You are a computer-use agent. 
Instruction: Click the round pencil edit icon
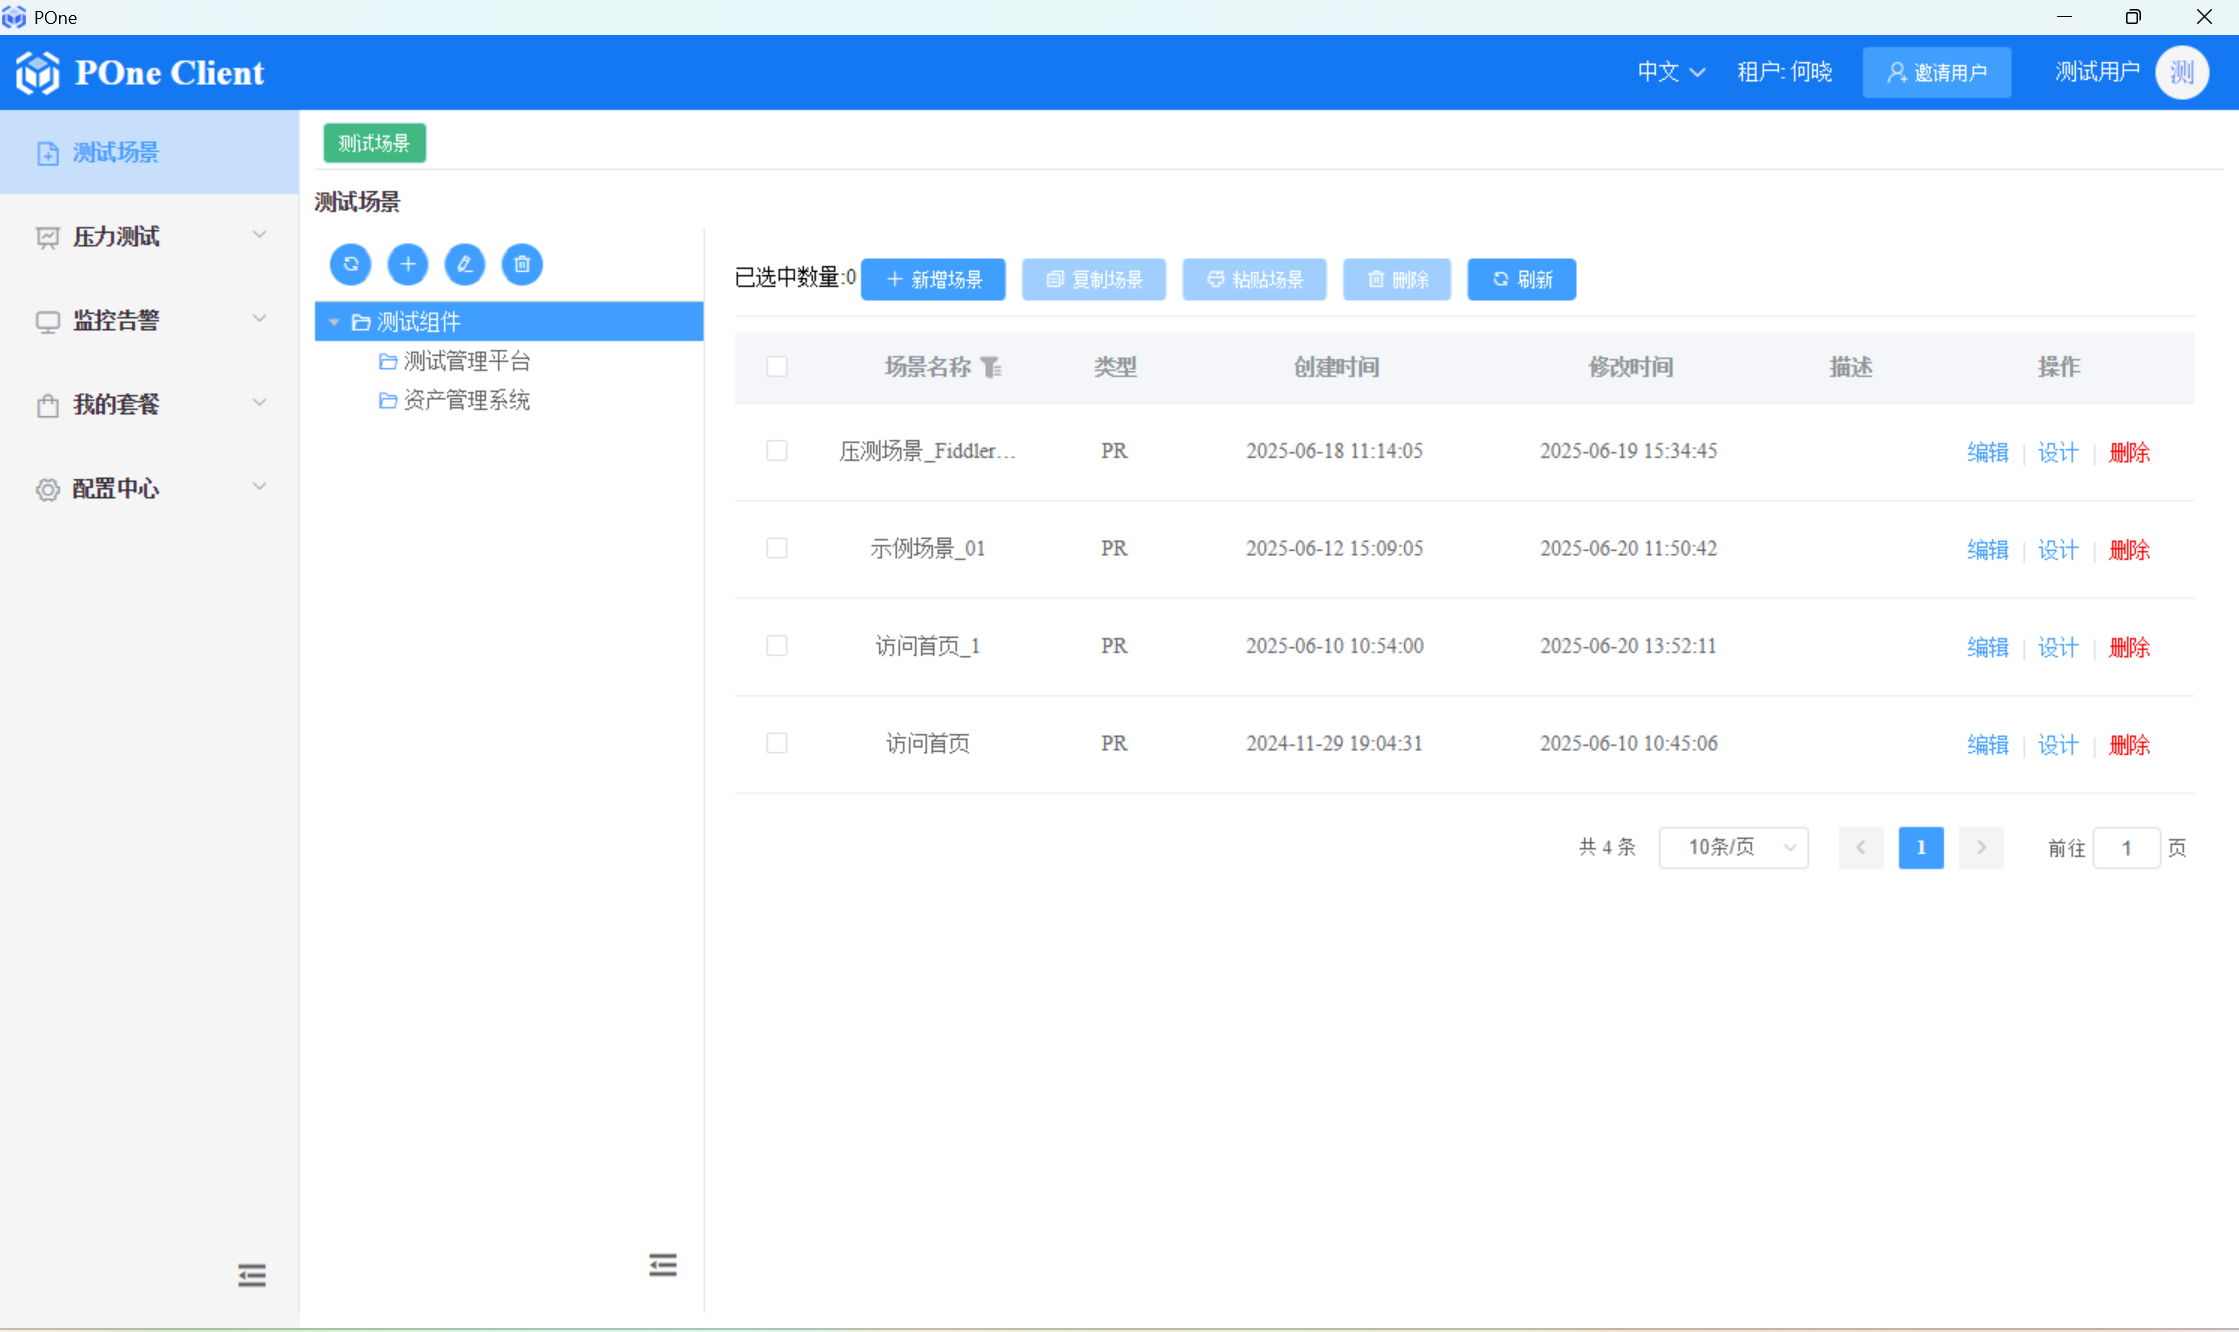click(x=464, y=264)
